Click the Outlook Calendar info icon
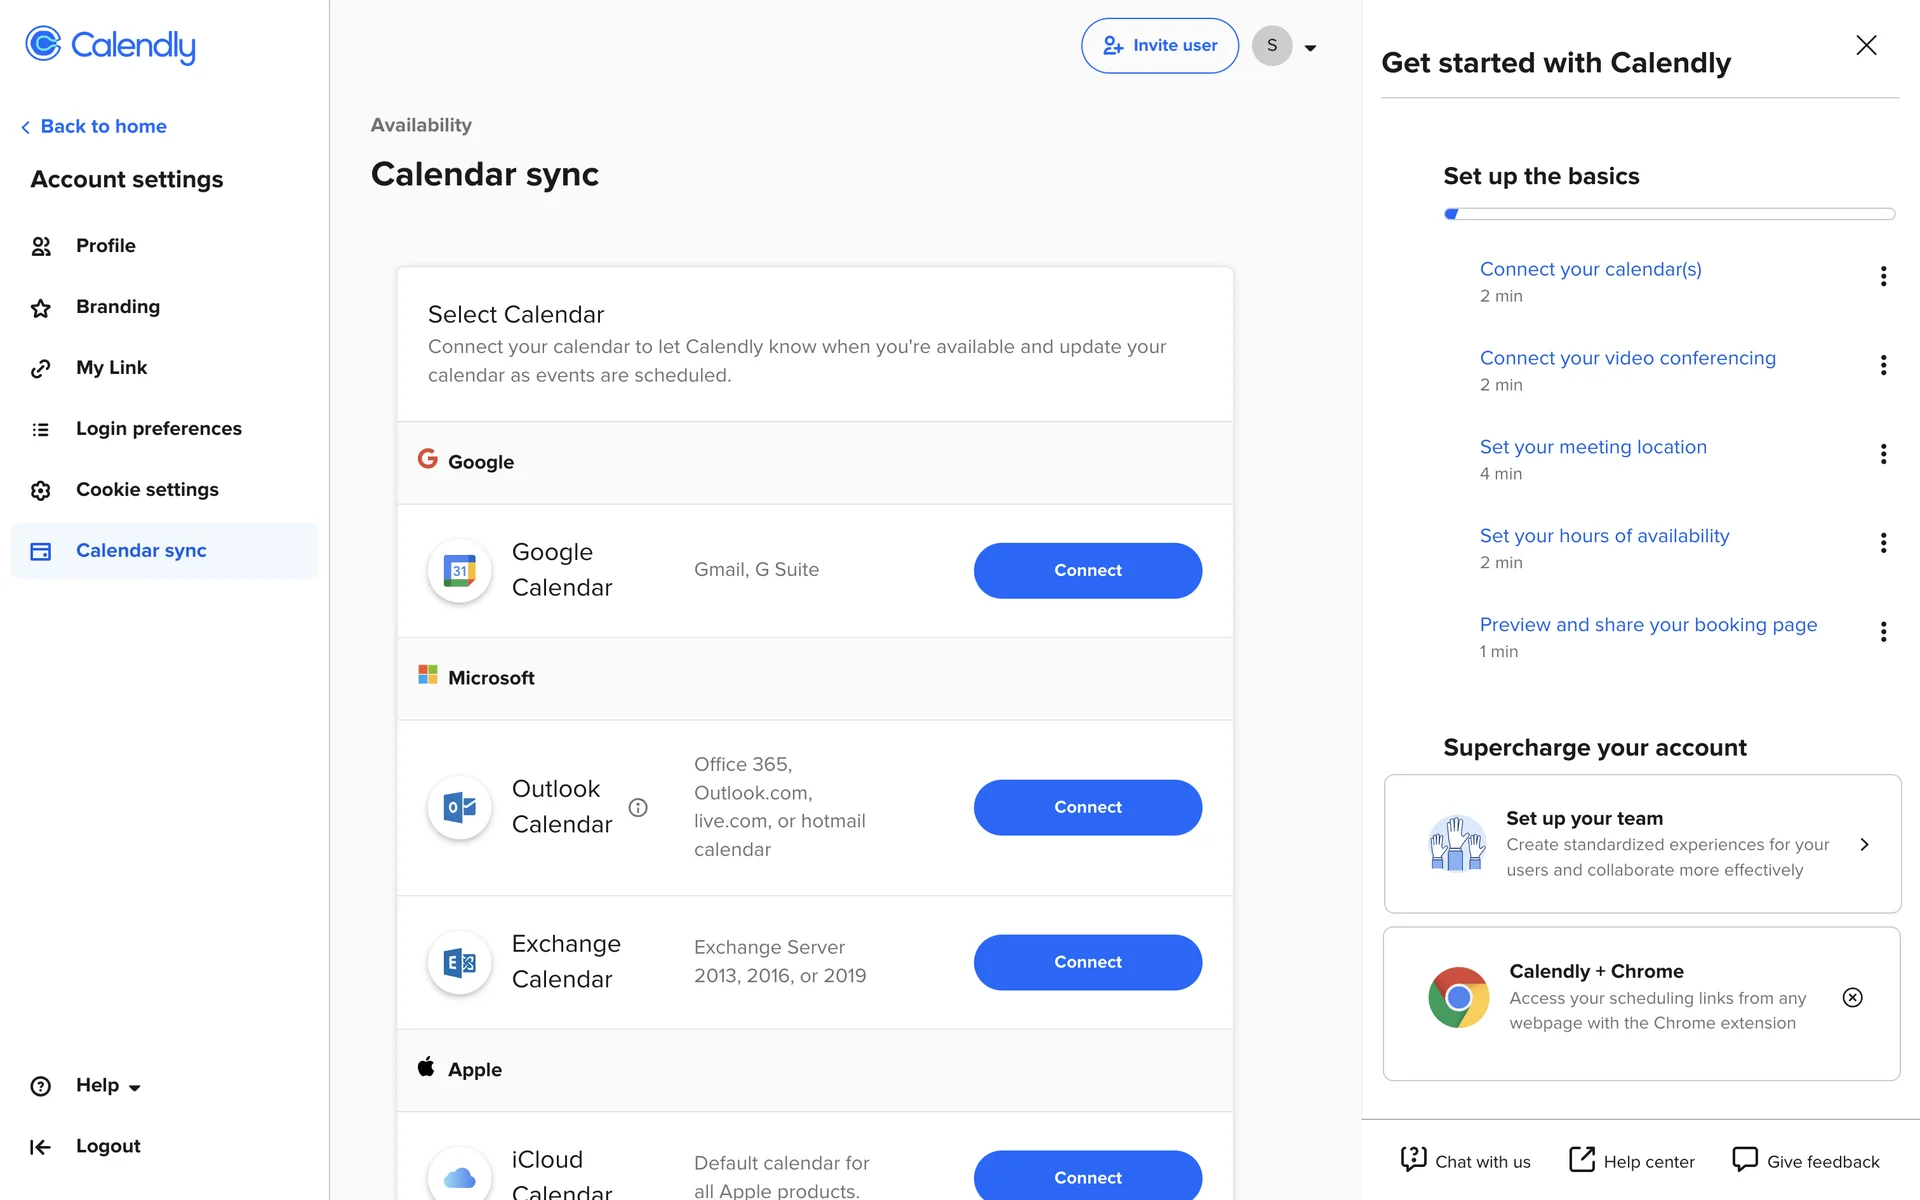The image size is (1920, 1200). point(638,807)
